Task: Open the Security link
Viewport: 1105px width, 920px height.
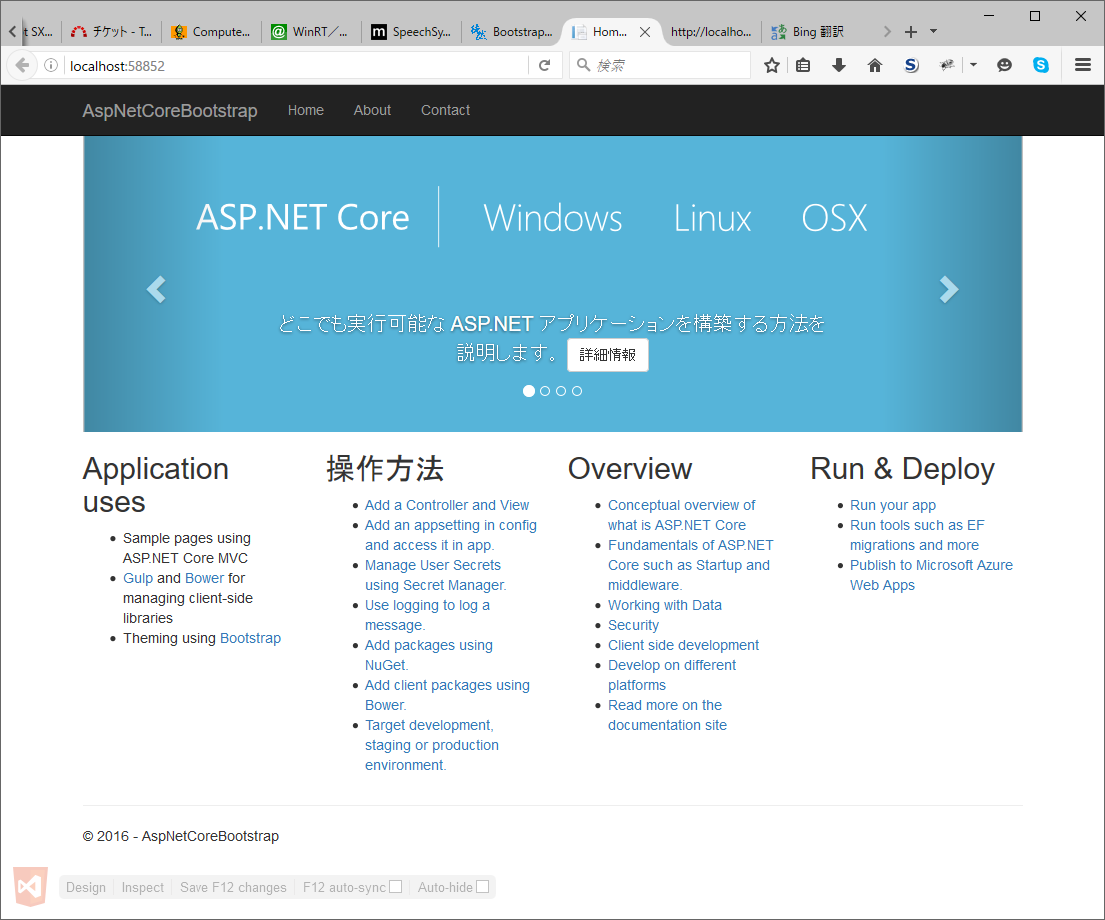Action: click(633, 625)
